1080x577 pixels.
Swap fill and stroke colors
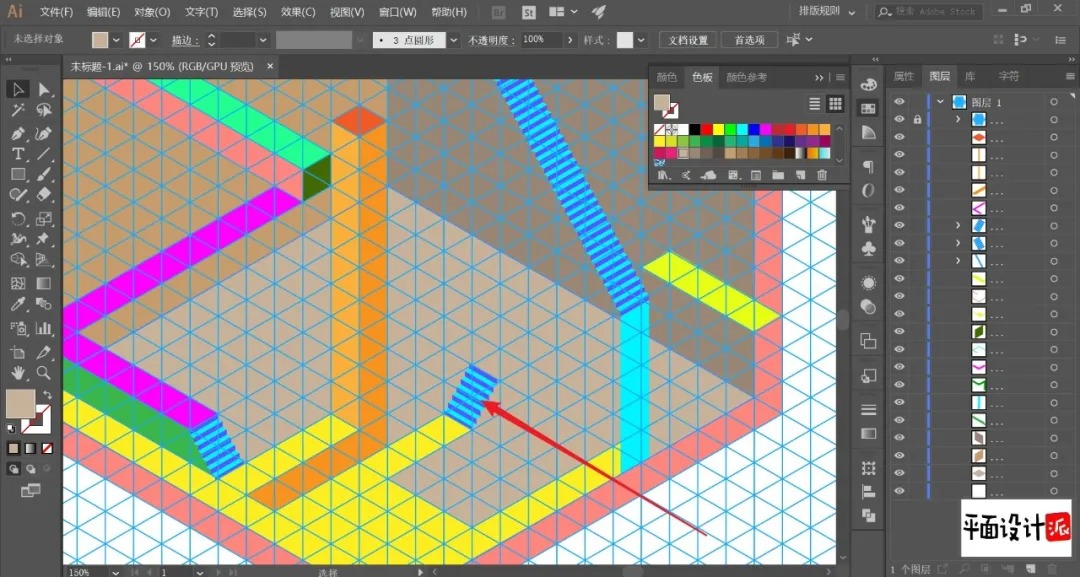coord(47,395)
